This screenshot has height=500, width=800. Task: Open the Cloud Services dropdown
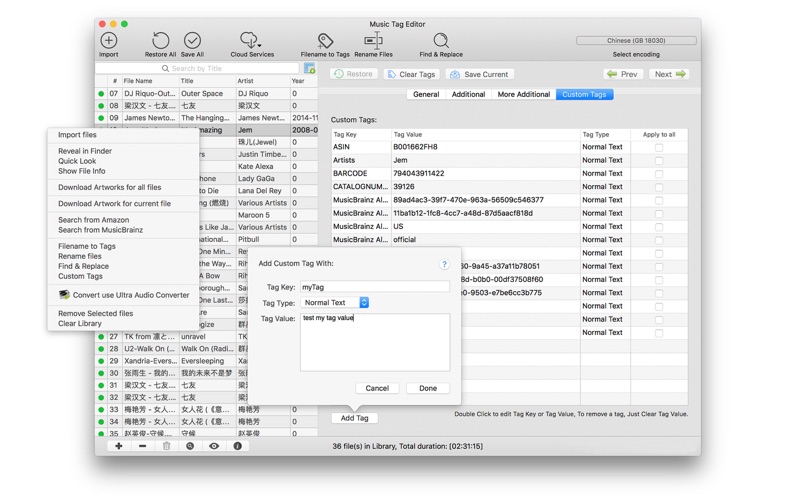tap(251, 41)
